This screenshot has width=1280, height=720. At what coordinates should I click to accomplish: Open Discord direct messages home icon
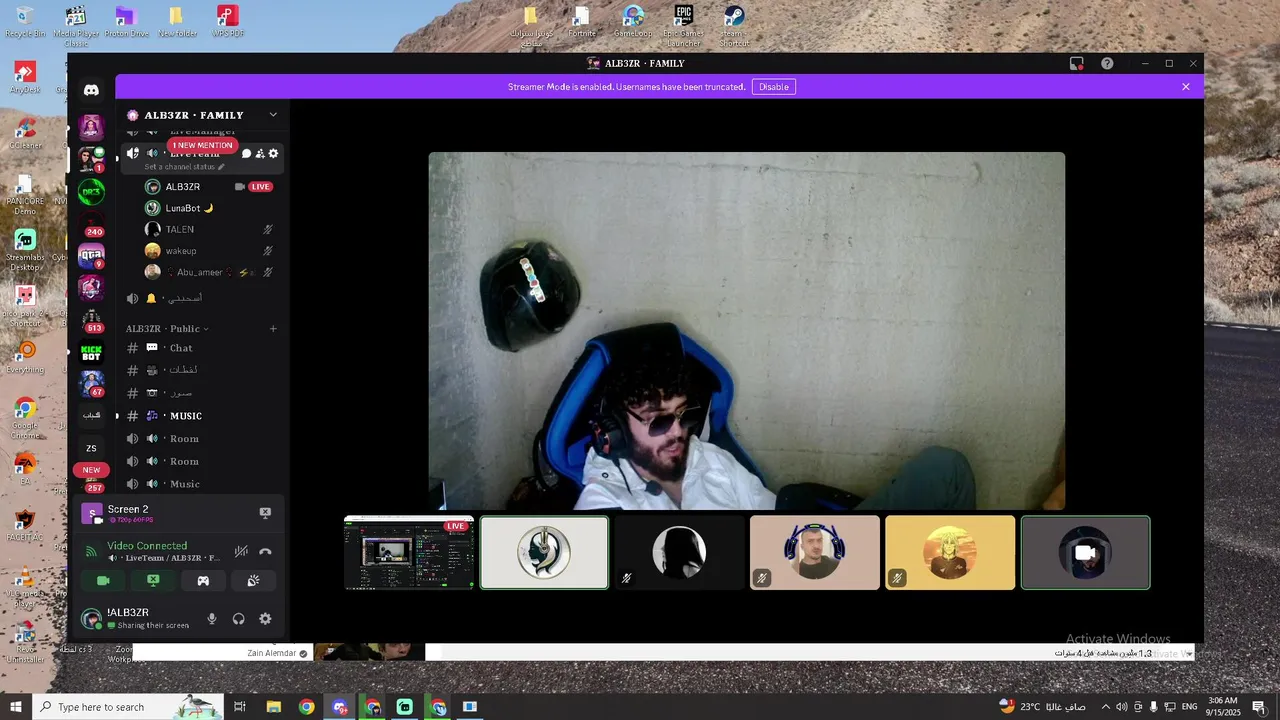(x=91, y=90)
